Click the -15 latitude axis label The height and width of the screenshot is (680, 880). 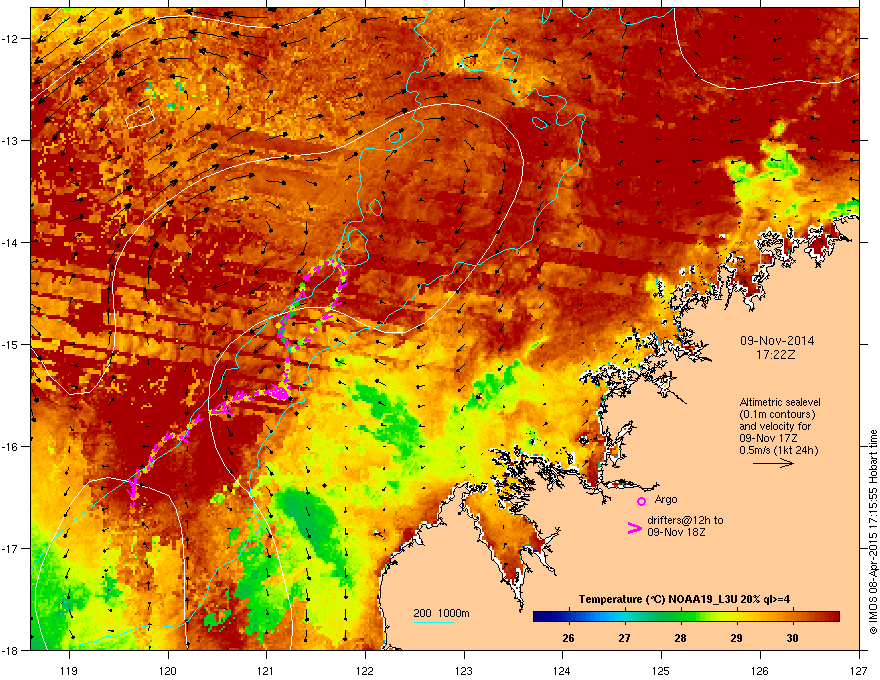coord(10,344)
